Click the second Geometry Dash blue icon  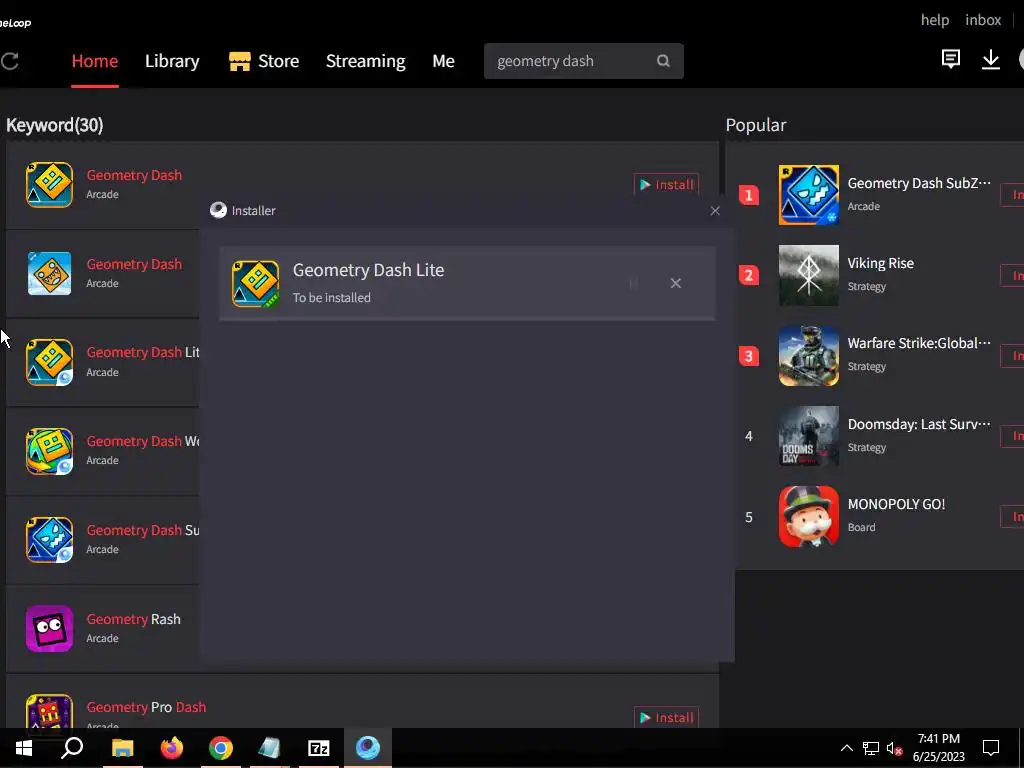(x=49, y=273)
